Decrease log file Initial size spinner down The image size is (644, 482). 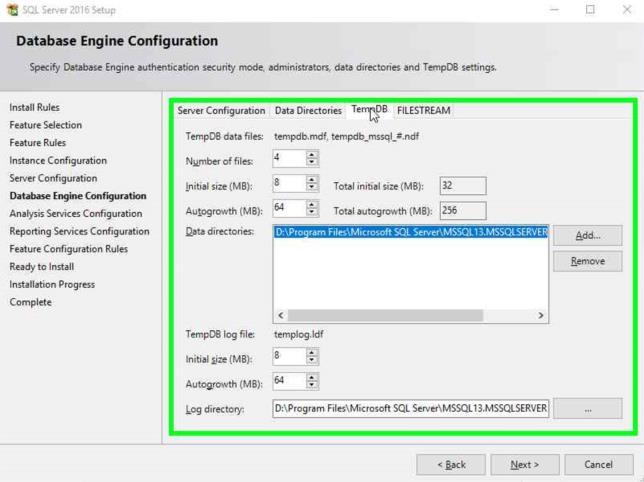[312, 360]
